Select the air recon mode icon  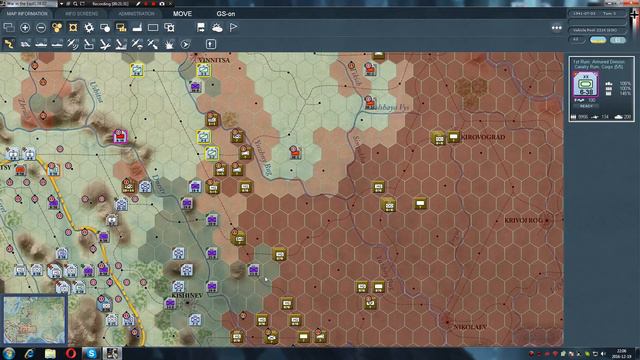point(73,44)
